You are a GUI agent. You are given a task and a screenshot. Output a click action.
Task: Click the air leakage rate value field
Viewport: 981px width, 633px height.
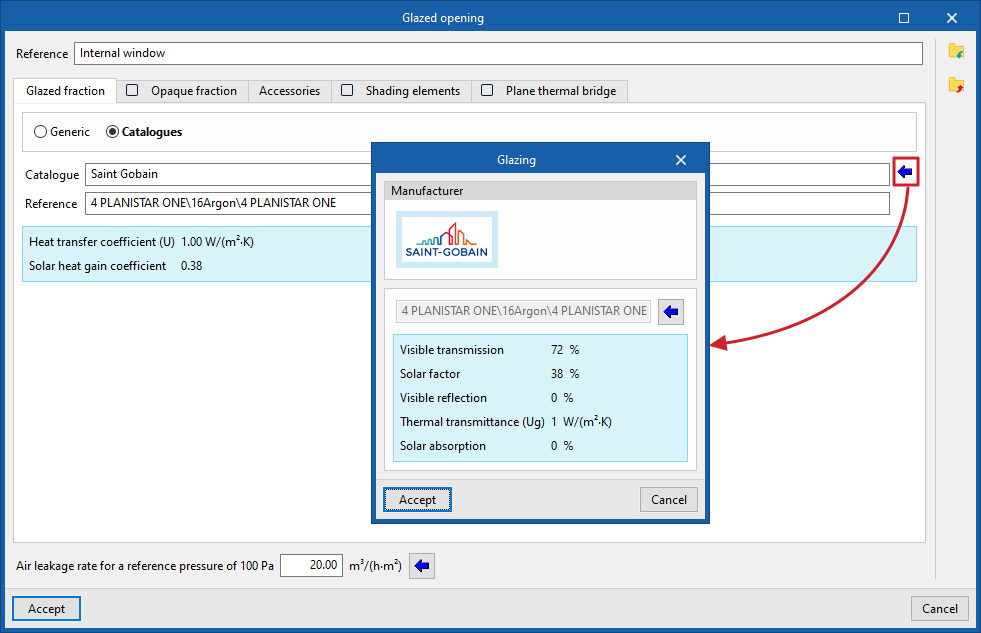(312, 565)
